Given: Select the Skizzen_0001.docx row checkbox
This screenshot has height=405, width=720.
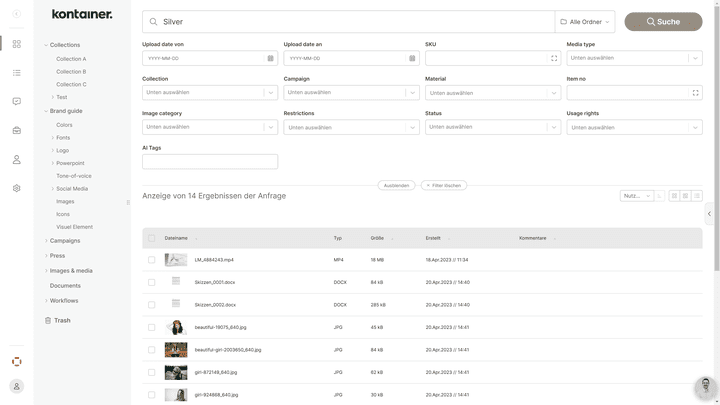Looking at the screenshot, I should 152,282.
